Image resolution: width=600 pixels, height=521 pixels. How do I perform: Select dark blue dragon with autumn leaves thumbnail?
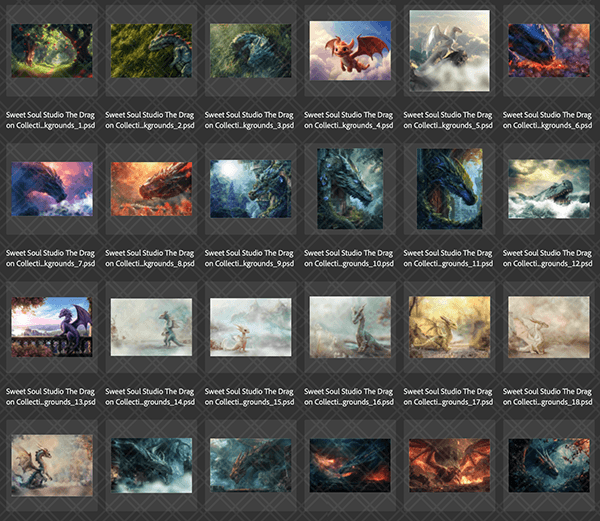[x=549, y=466]
